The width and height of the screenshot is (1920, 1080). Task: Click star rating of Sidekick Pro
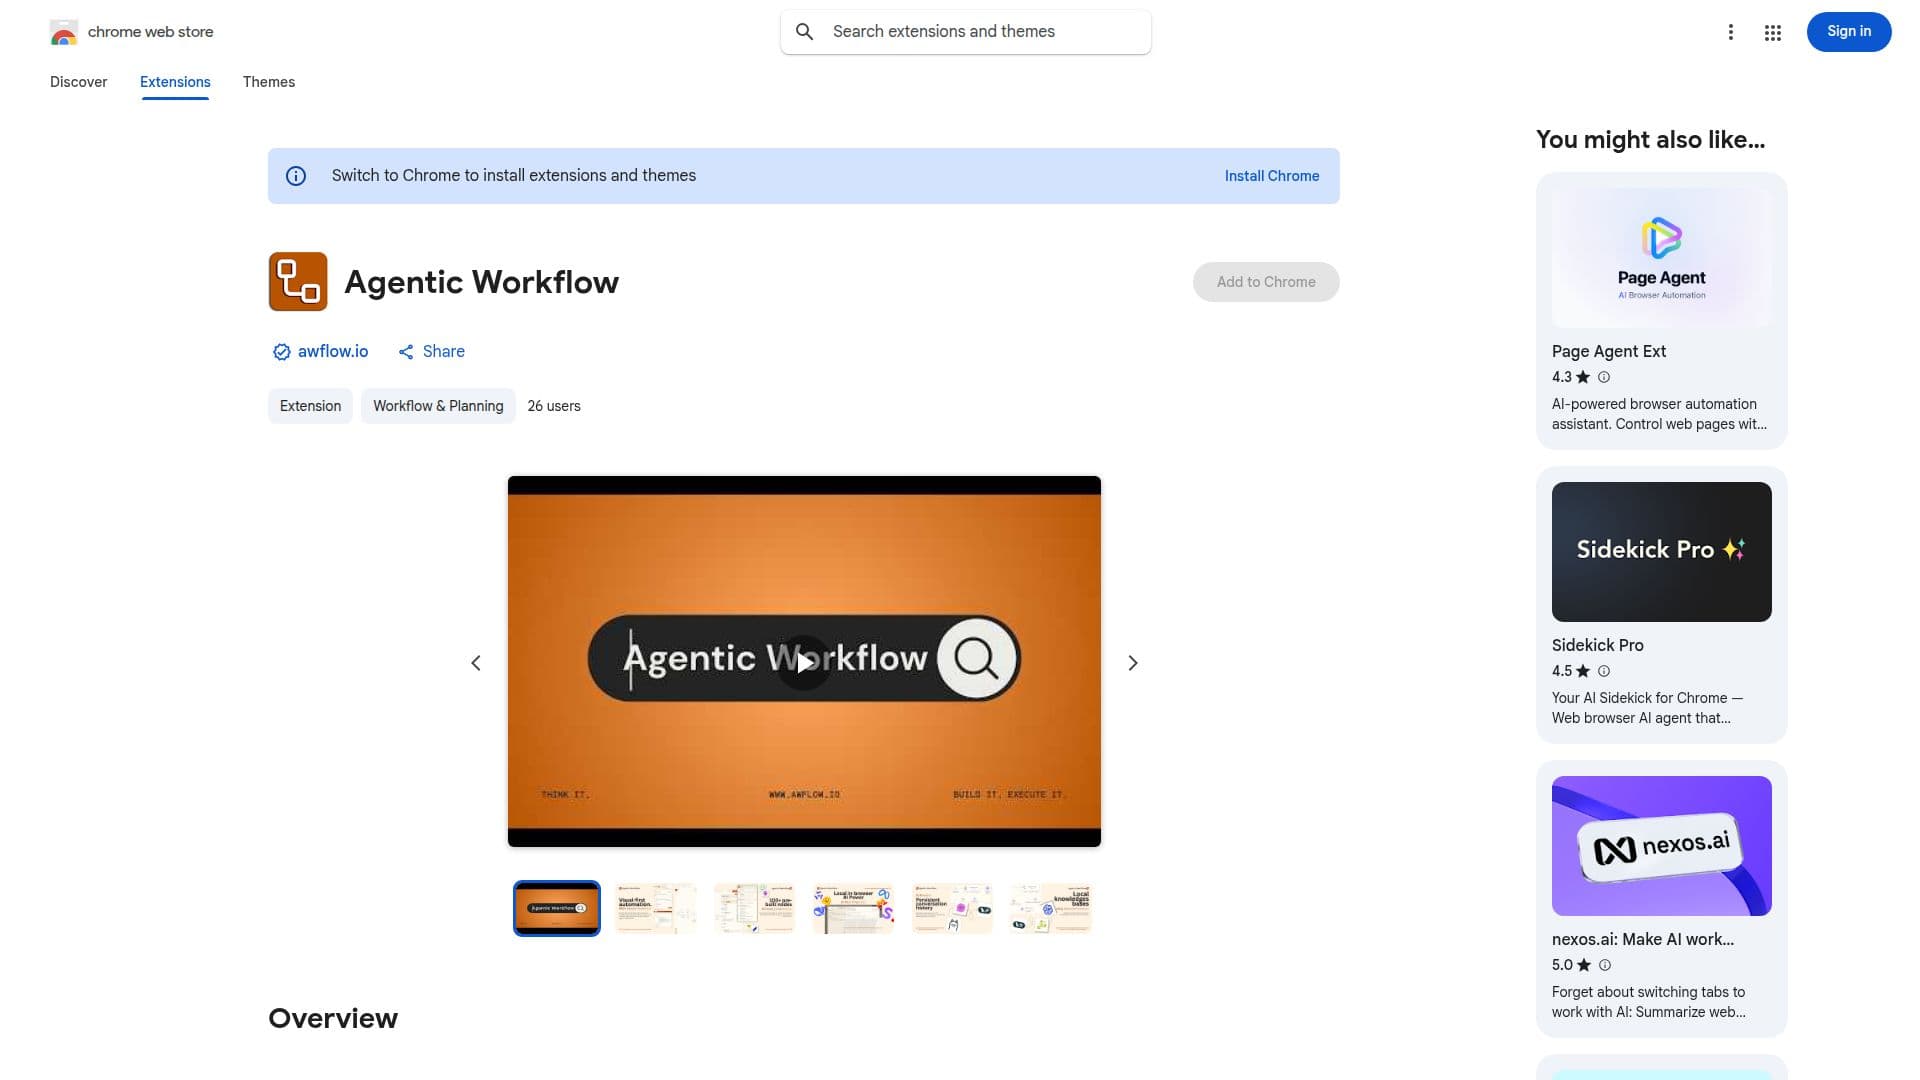click(x=1571, y=671)
